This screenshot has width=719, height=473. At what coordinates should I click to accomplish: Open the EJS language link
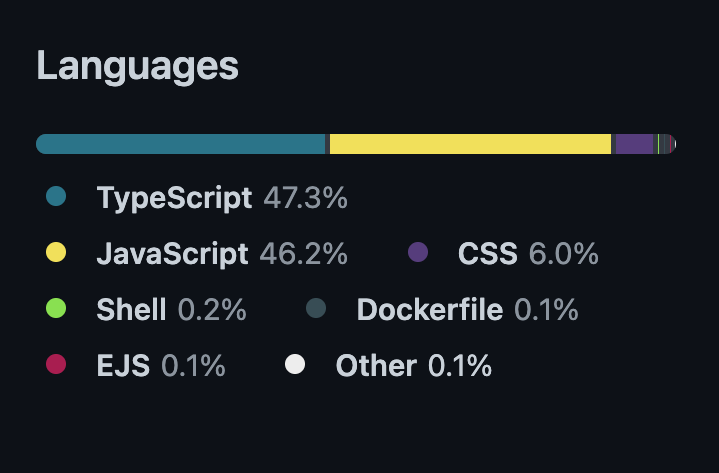pos(136,365)
